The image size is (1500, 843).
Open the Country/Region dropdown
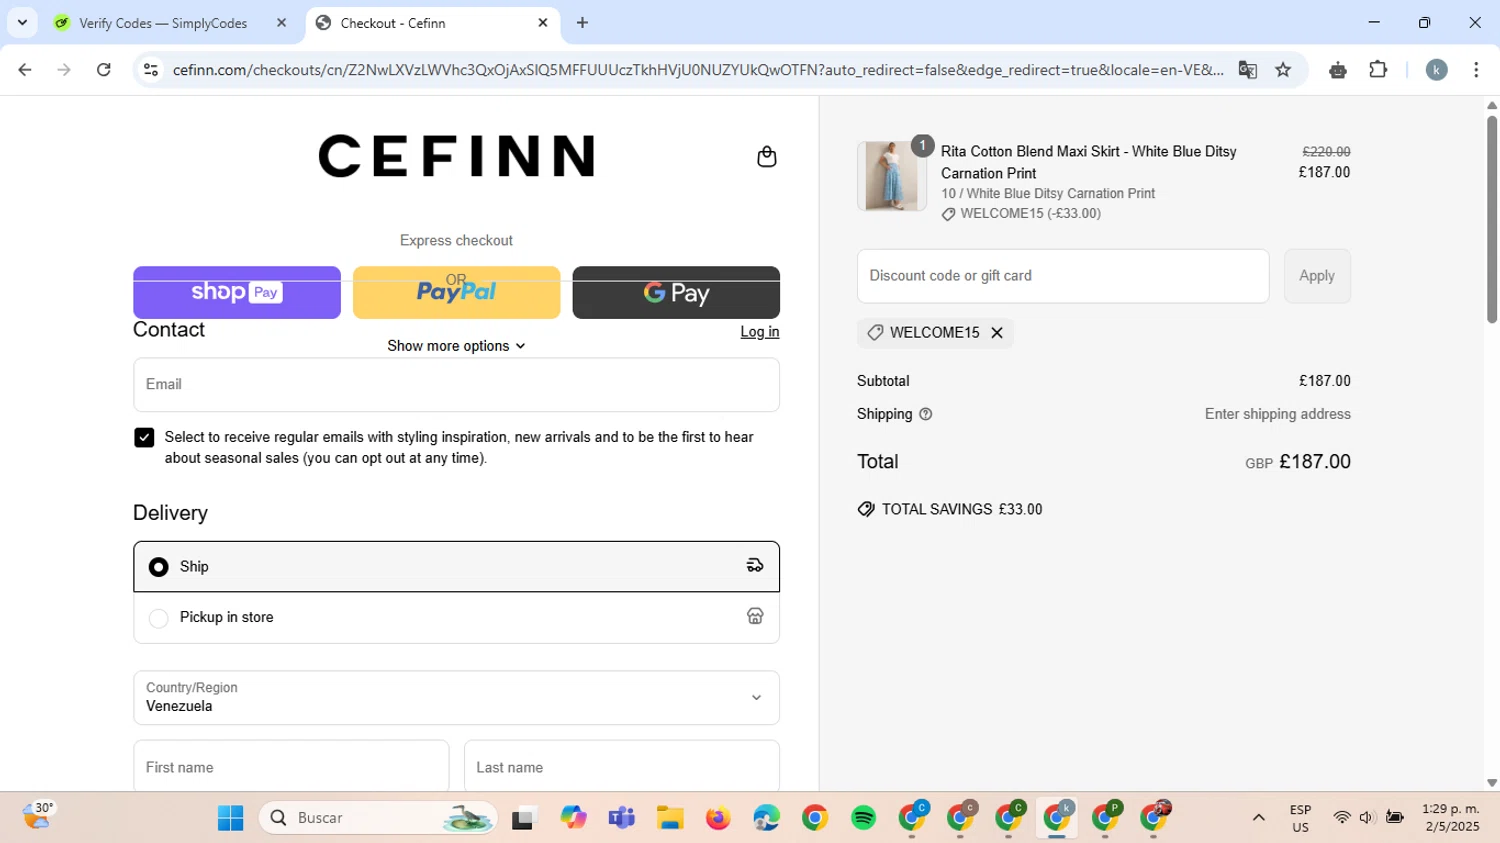(x=456, y=698)
